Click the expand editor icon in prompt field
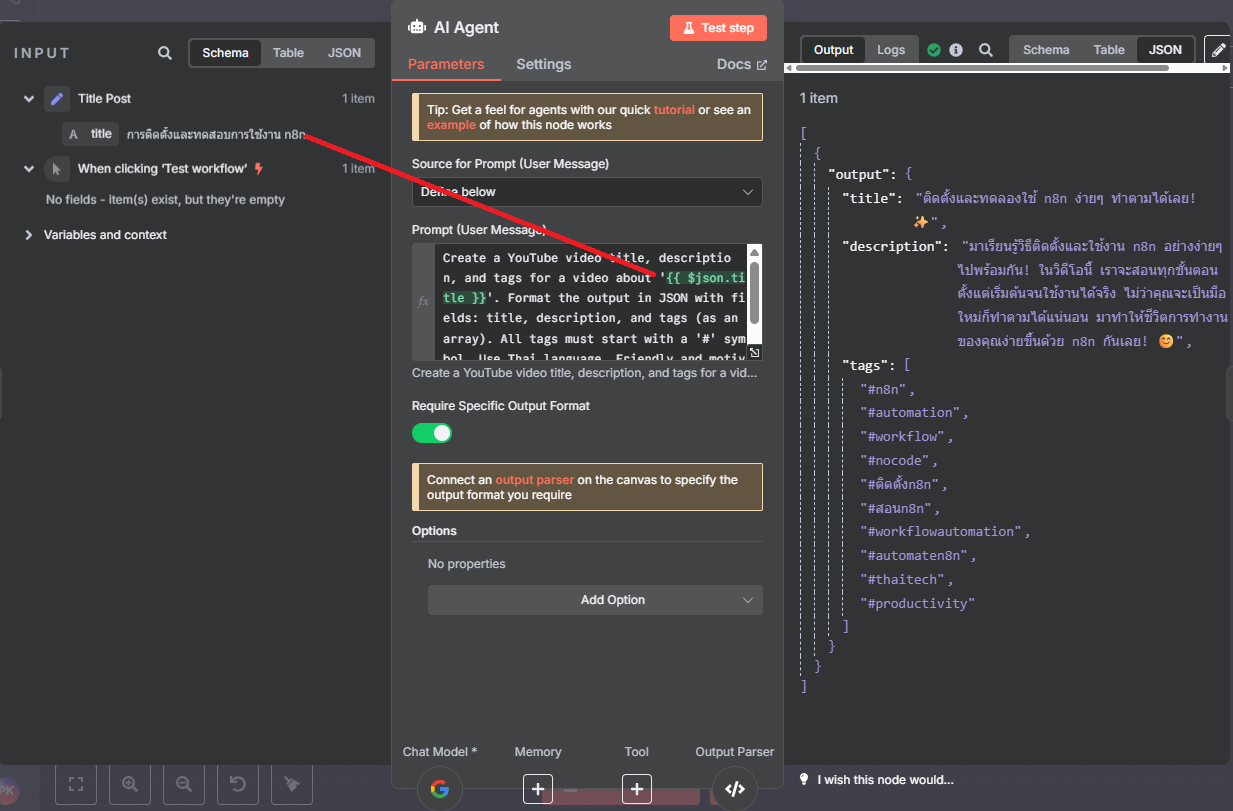This screenshot has width=1233, height=811. [x=754, y=352]
